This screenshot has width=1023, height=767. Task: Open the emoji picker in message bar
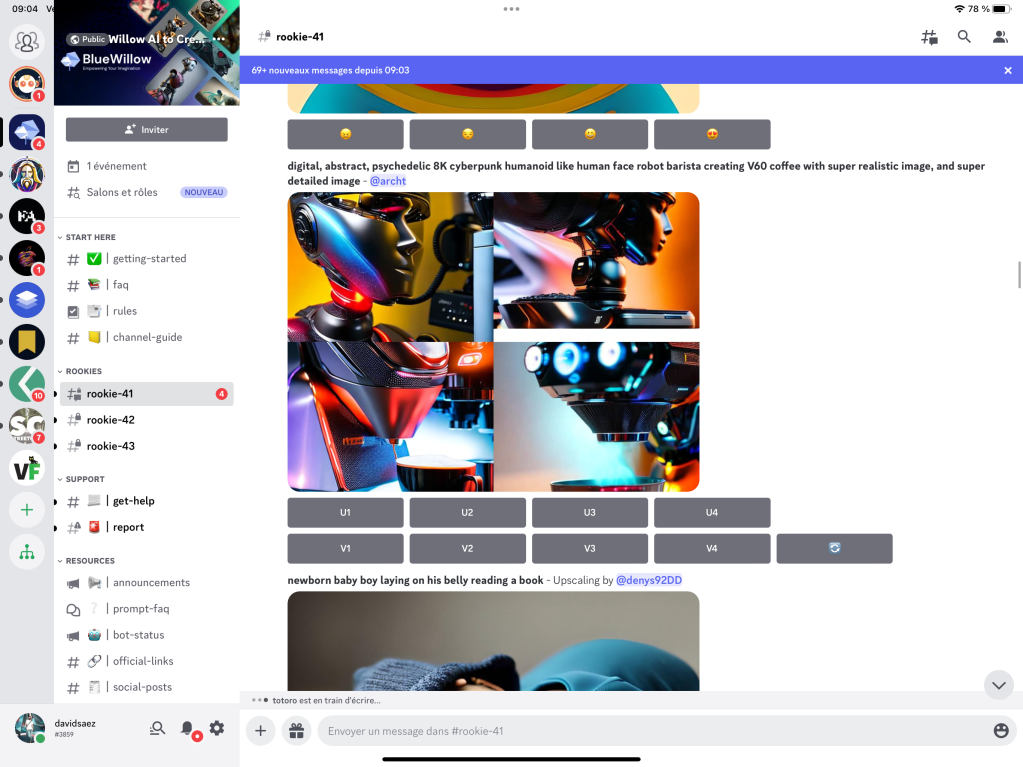click(1001, 731)
